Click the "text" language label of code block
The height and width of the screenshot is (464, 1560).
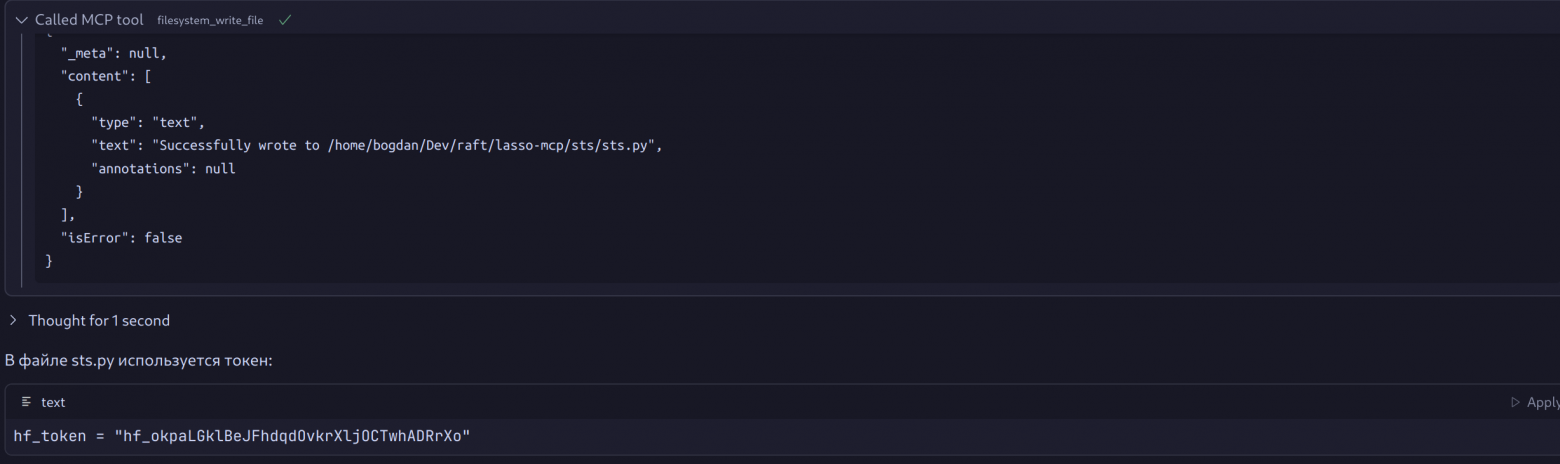click(53, 402)
